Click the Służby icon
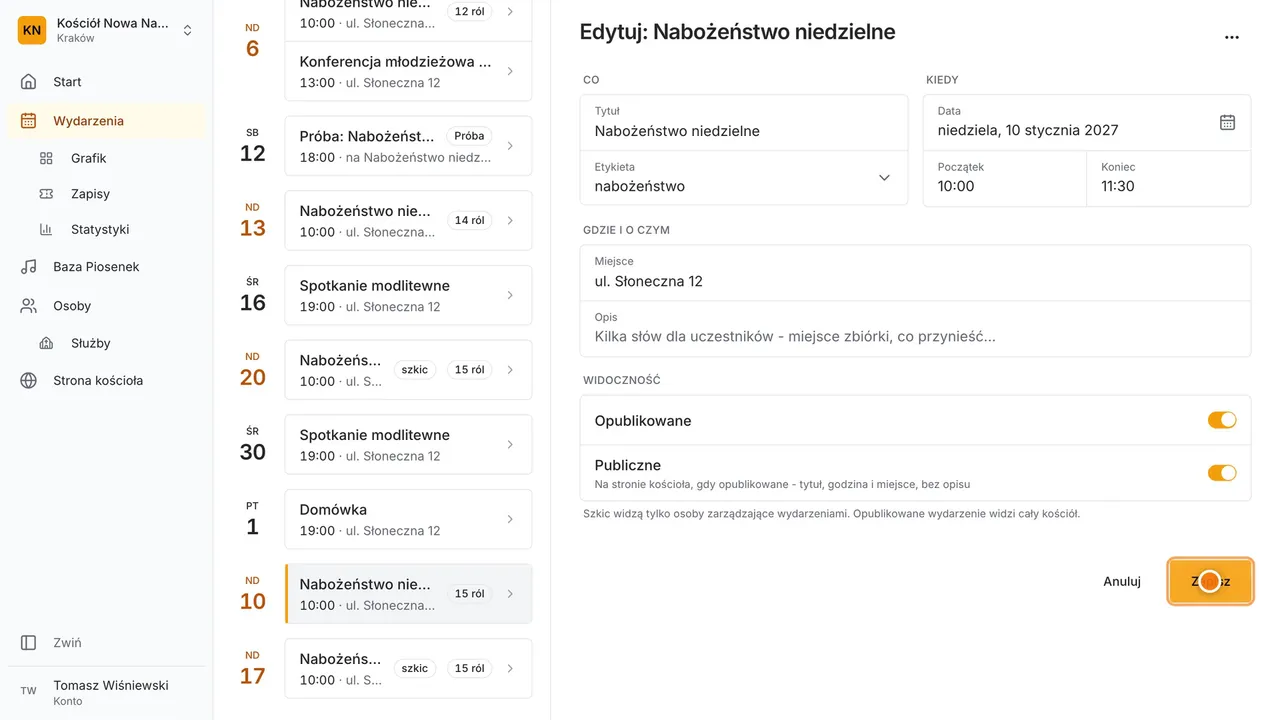This screenshot has height=720, width=1280. point(46,343)
